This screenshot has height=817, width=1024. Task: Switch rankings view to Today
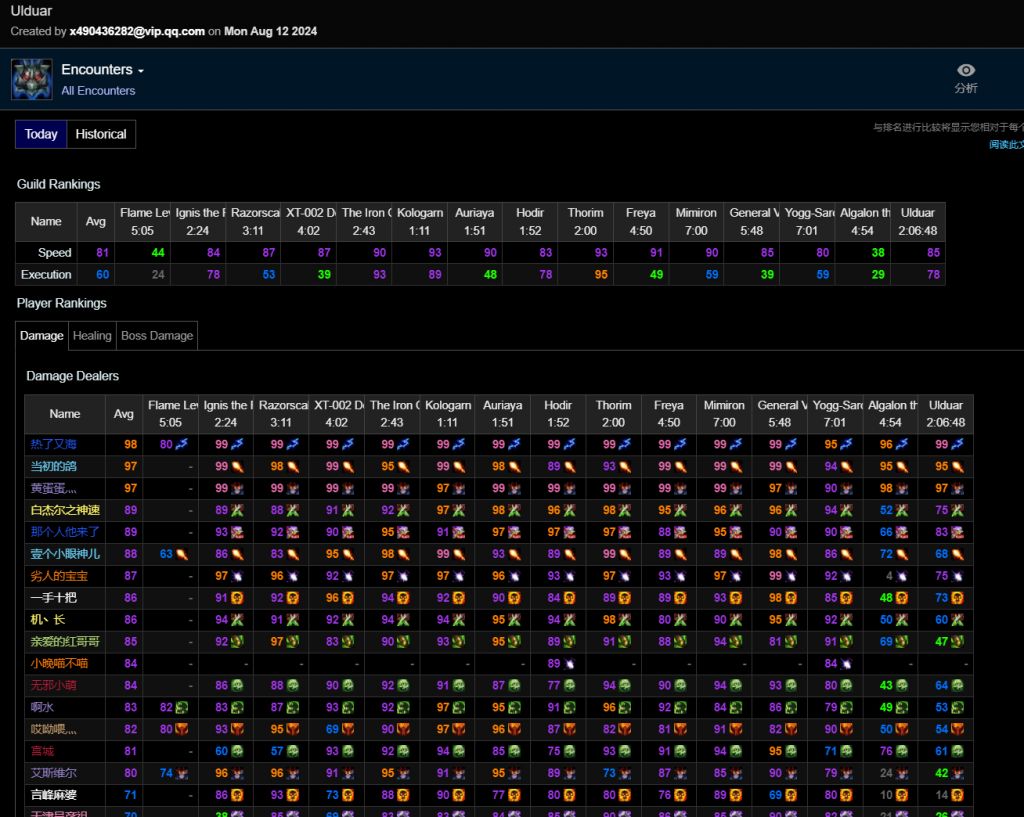[x=41, y=134]
